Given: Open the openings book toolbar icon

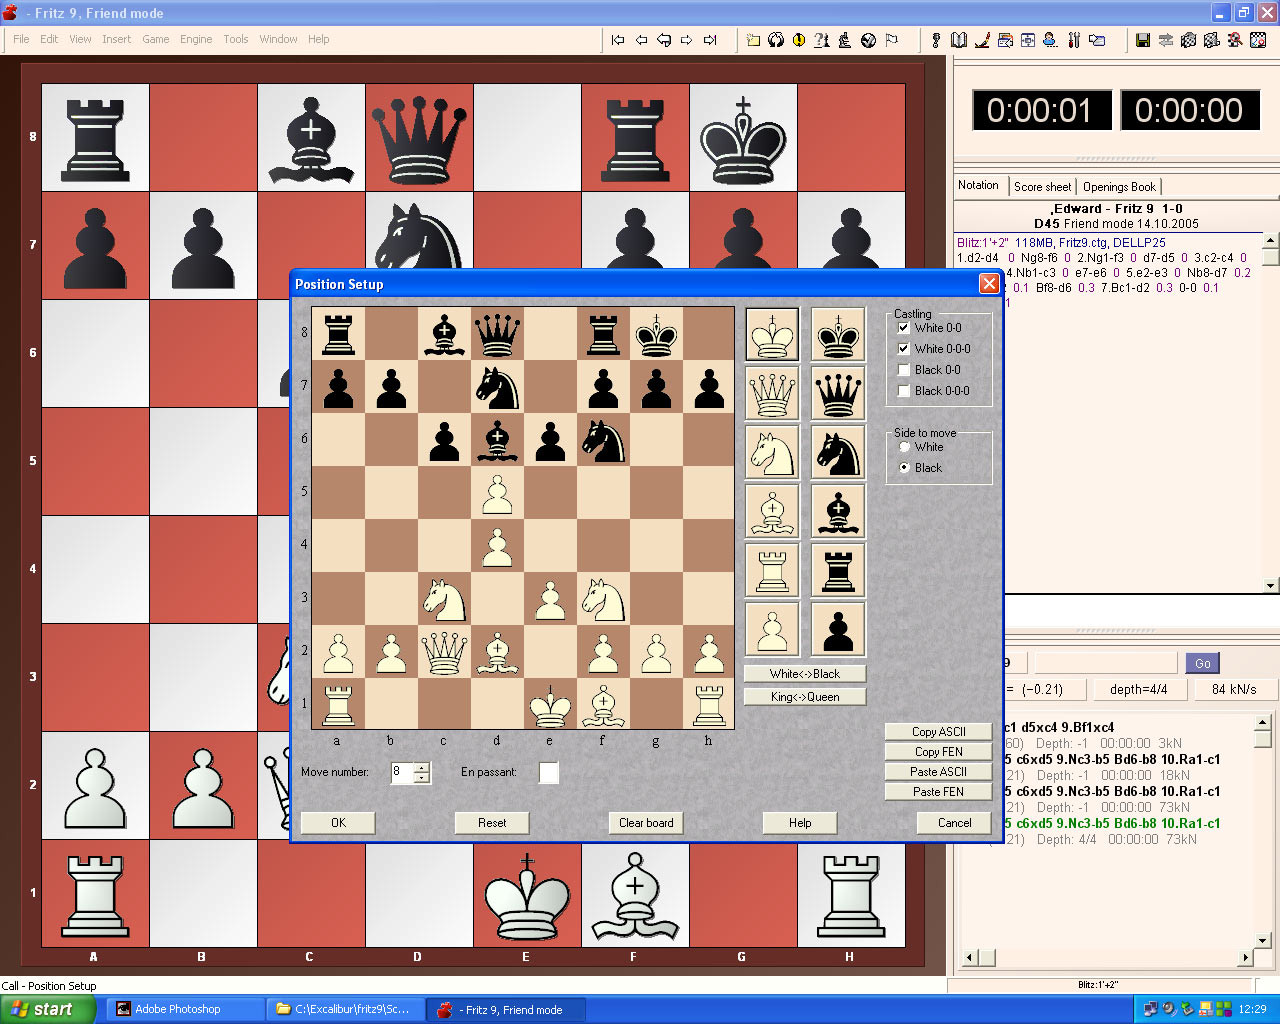Looking at the screenshot, I should pyautogui.click(x=959, y=40).
